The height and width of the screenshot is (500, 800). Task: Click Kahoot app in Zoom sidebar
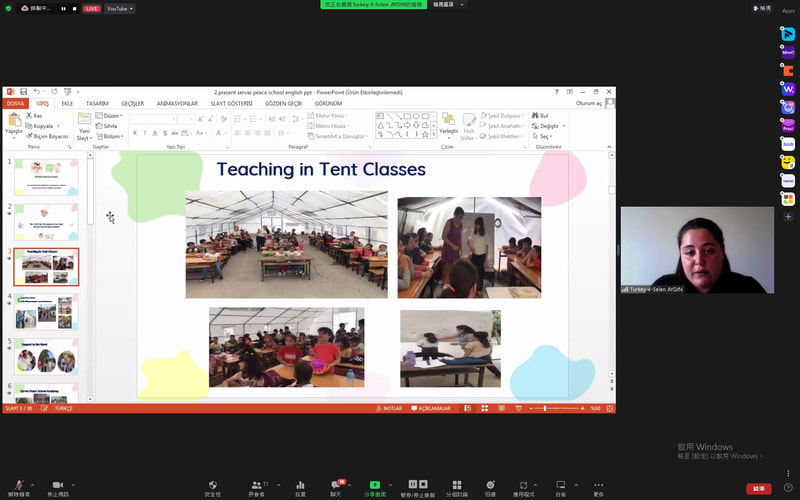click(788, 52)
